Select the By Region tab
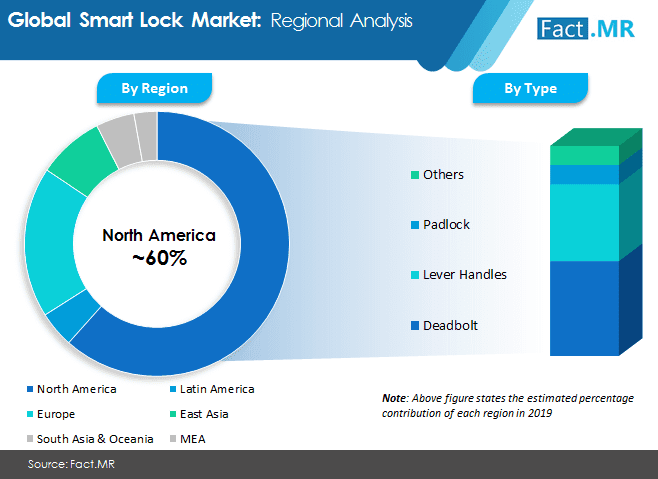 coord(154,88)
